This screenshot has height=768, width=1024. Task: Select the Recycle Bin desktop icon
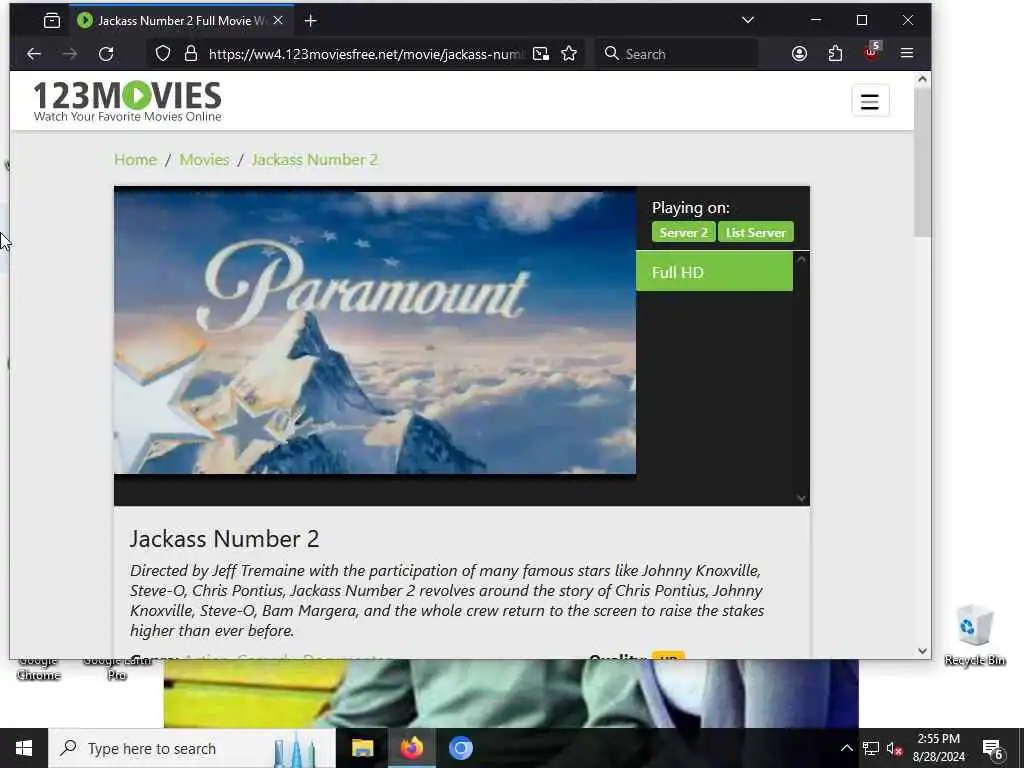pyautogui.click(x=974, y=635)
